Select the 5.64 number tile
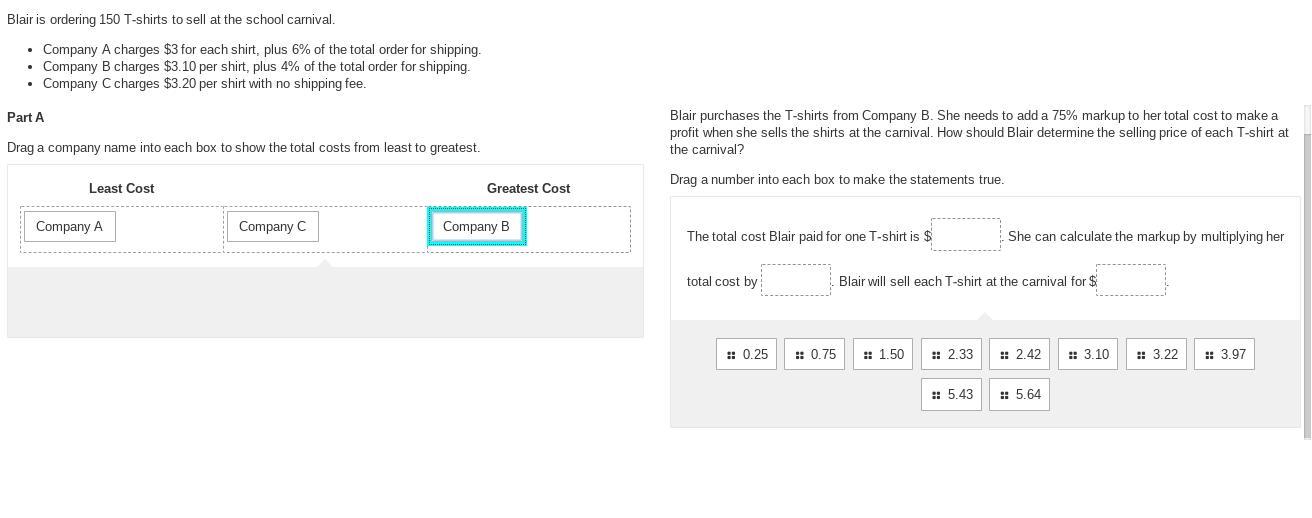This screenshot has width=1312, height=518. (1019, 394)
